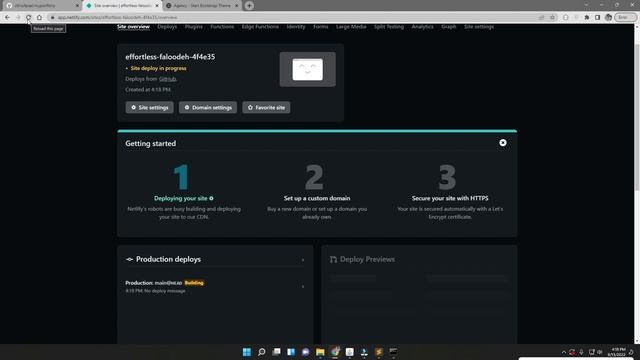Open the terminal from taskbar
This screenshot has width=640, height=360.
393,352
